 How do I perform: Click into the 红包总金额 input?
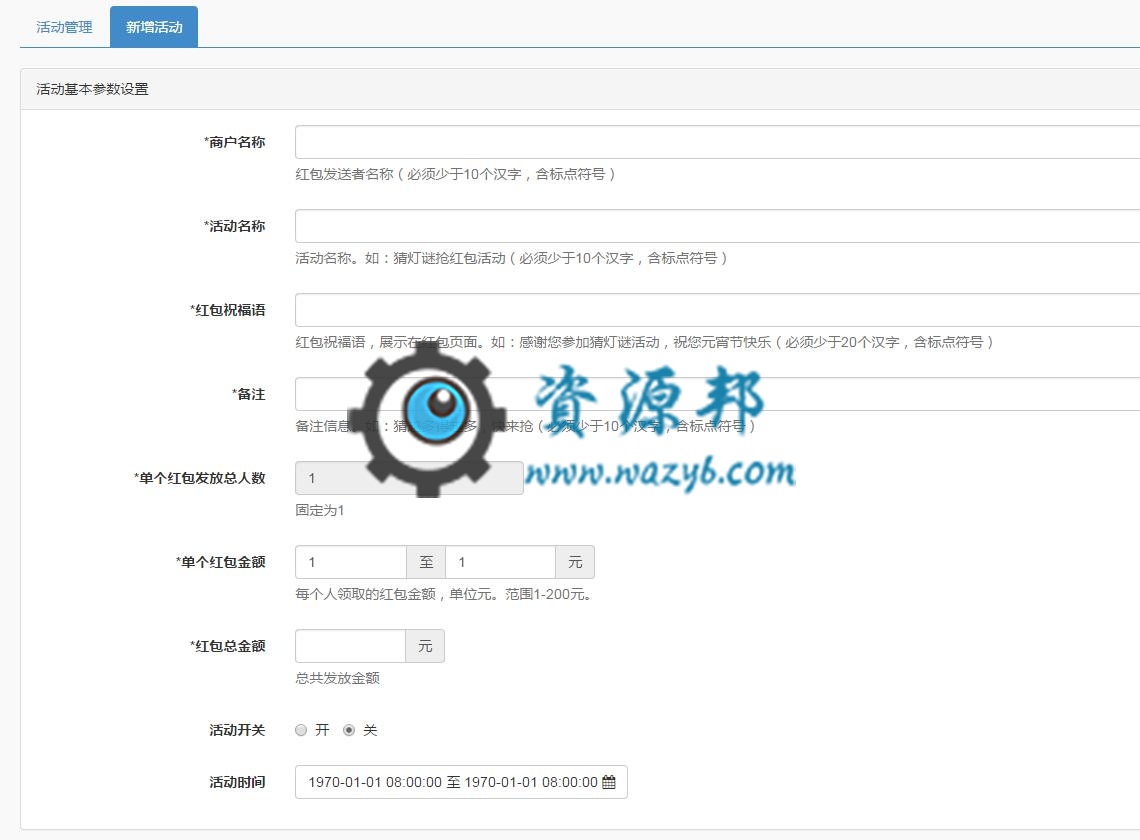[x=350, y=646]
